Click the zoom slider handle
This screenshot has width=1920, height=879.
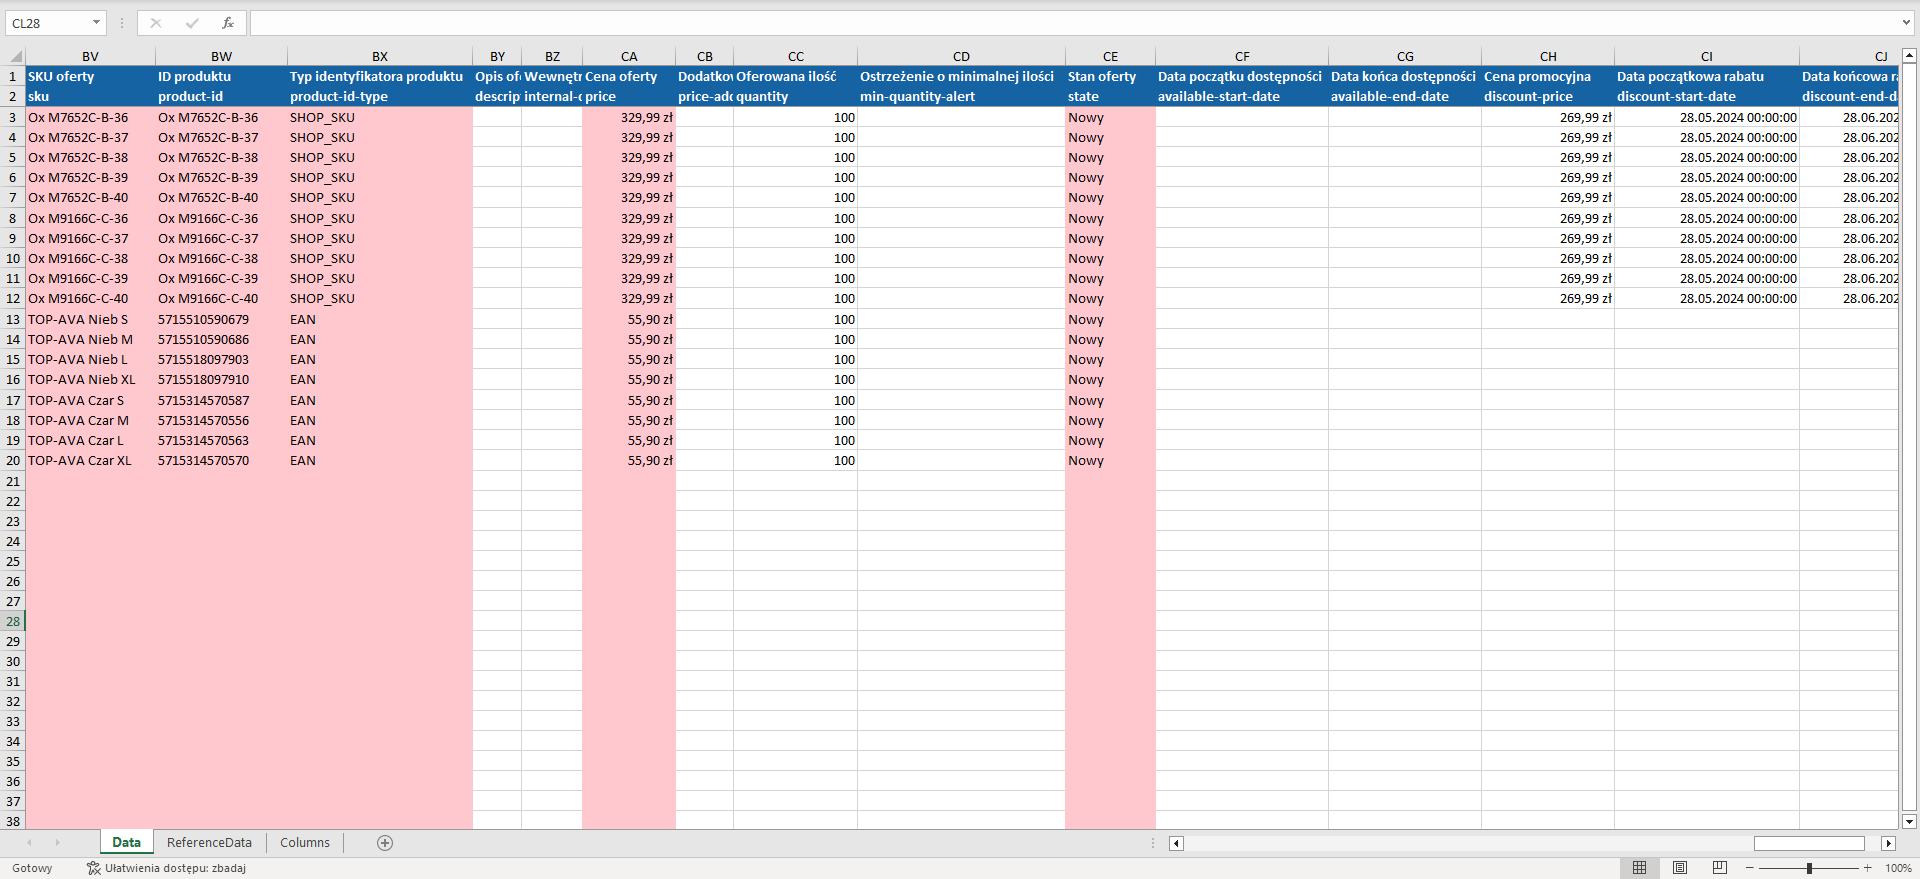point(1809,868)
